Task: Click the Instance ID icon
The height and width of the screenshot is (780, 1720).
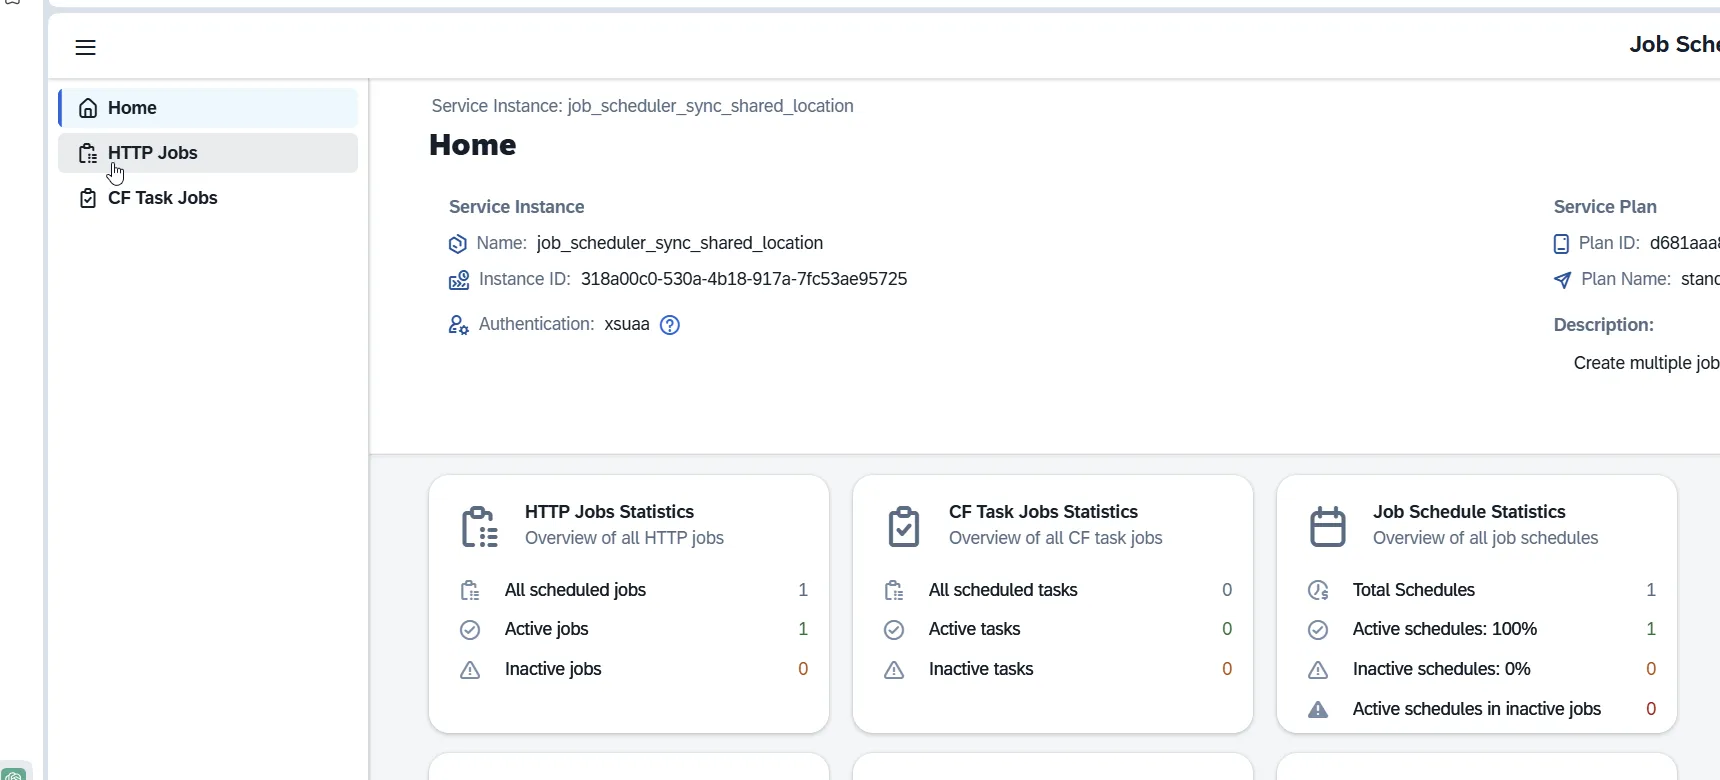Action: pos(459,280)
